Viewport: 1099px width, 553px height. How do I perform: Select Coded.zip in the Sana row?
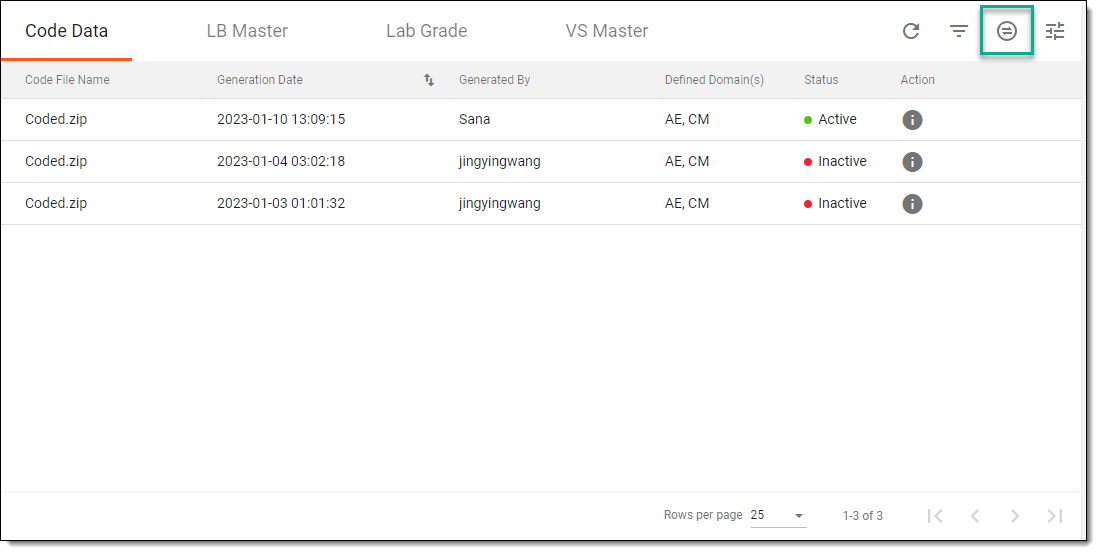[56, 119]
